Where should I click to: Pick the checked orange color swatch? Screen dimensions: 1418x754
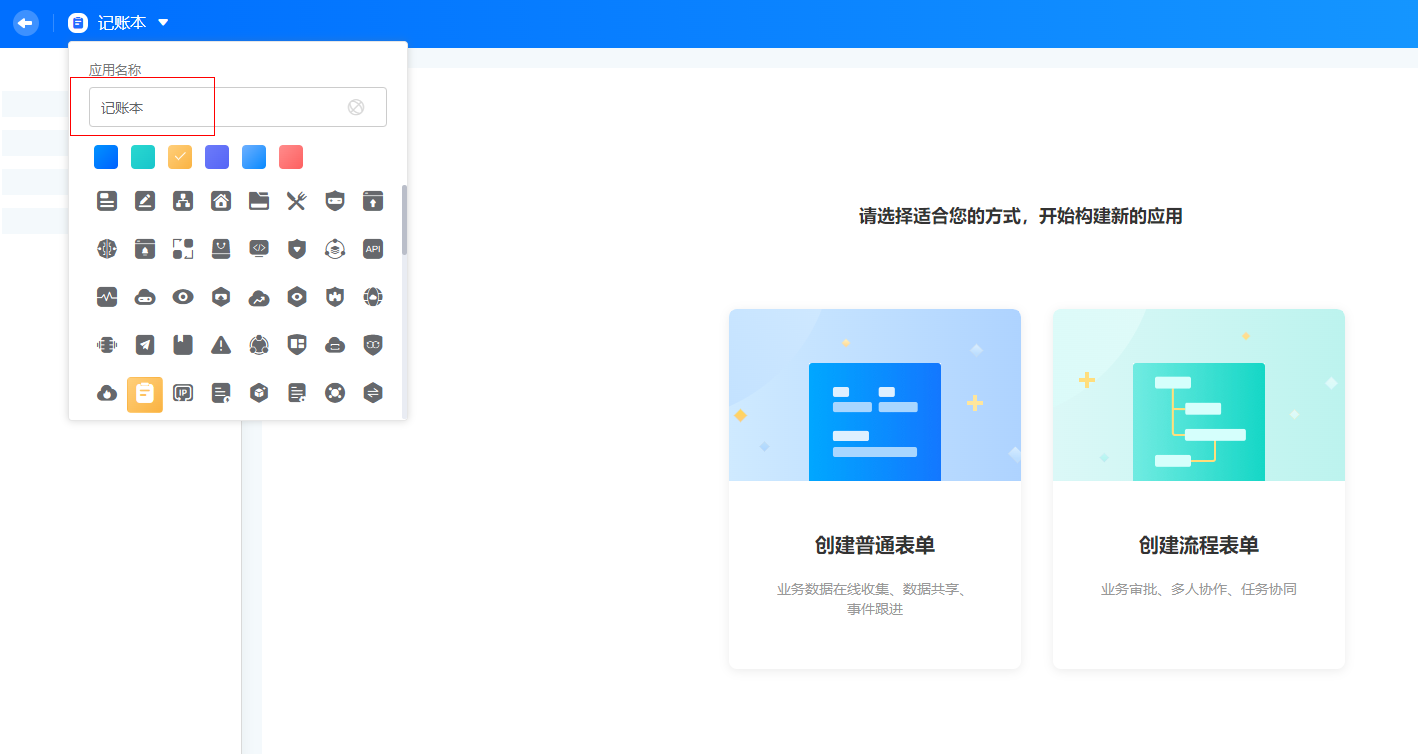click(180, 157)
